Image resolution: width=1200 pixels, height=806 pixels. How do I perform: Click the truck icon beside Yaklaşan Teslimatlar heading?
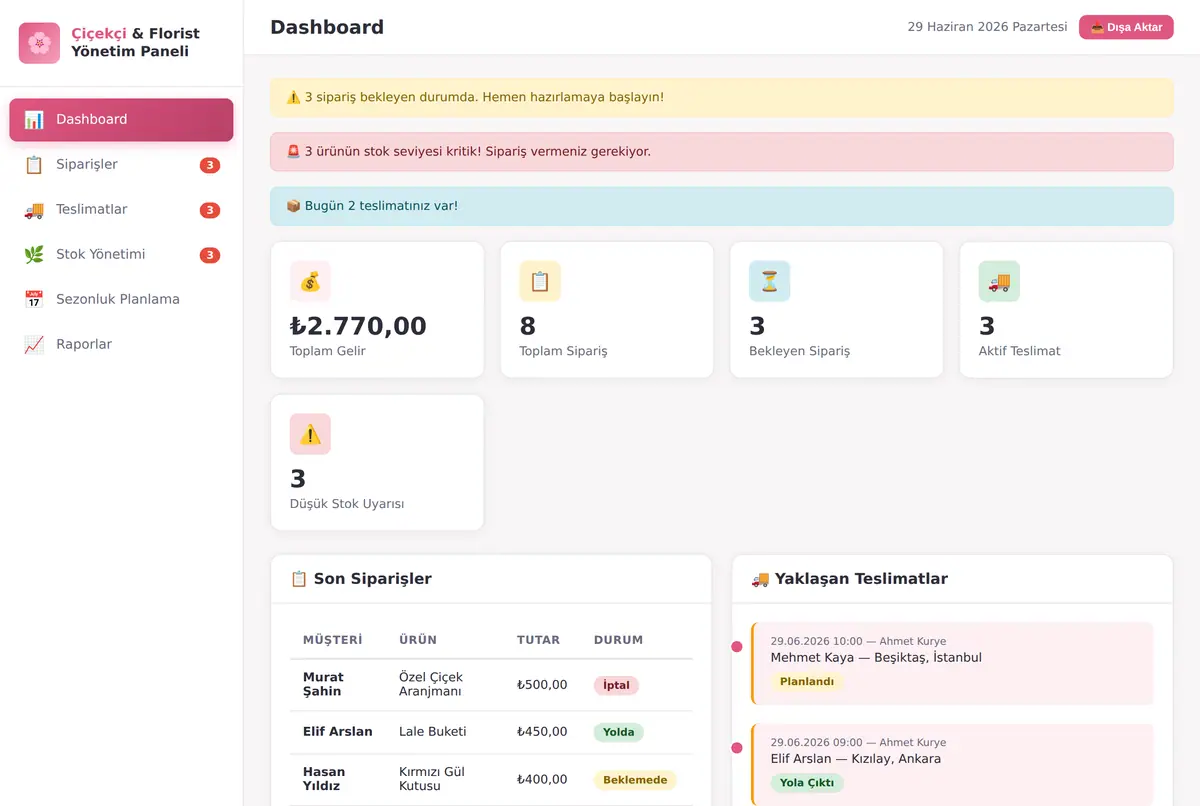pyautogui.click(x=760, y=579)
